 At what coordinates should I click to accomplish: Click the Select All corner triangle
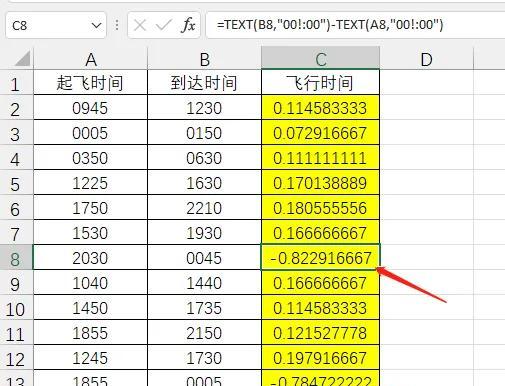click(22, 59)
